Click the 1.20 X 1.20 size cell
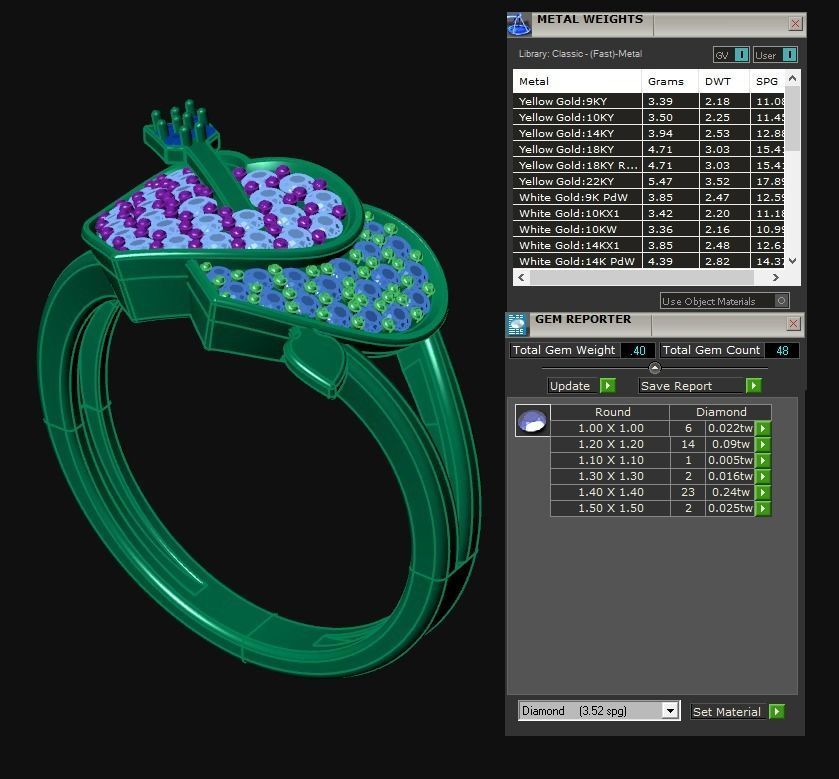 (611, 444)
